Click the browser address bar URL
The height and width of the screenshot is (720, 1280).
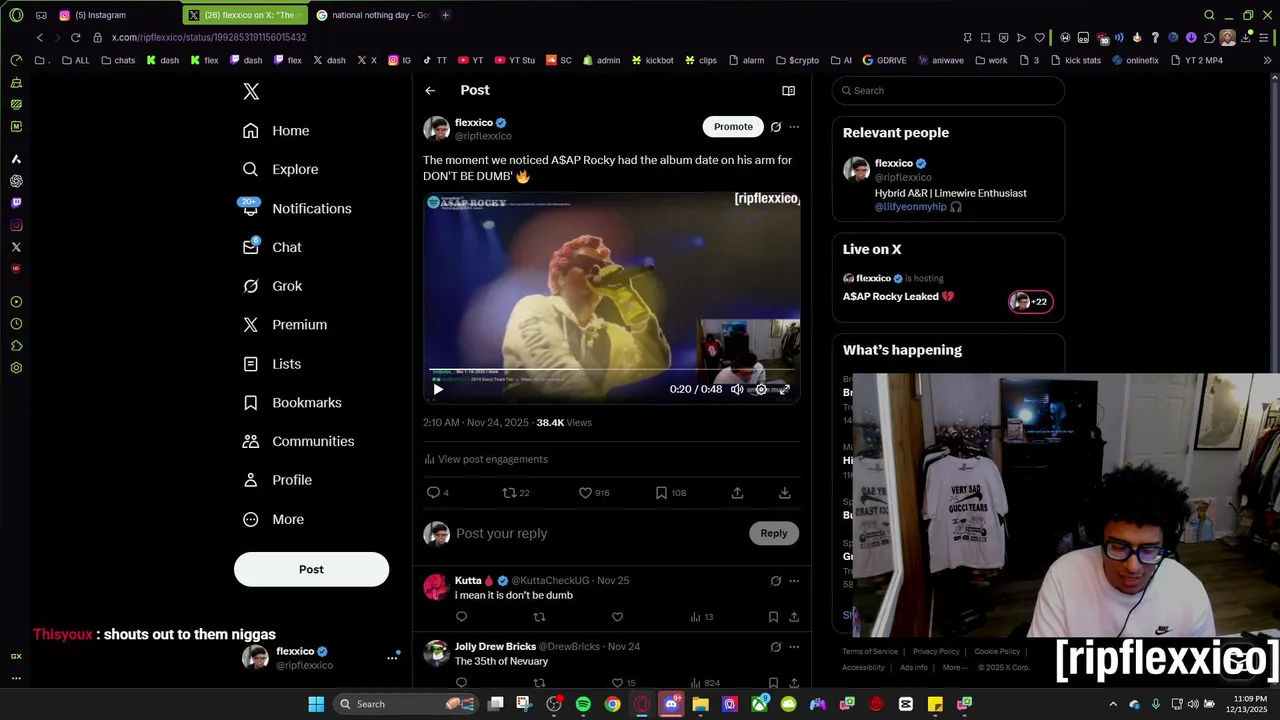tap(209, 37)
